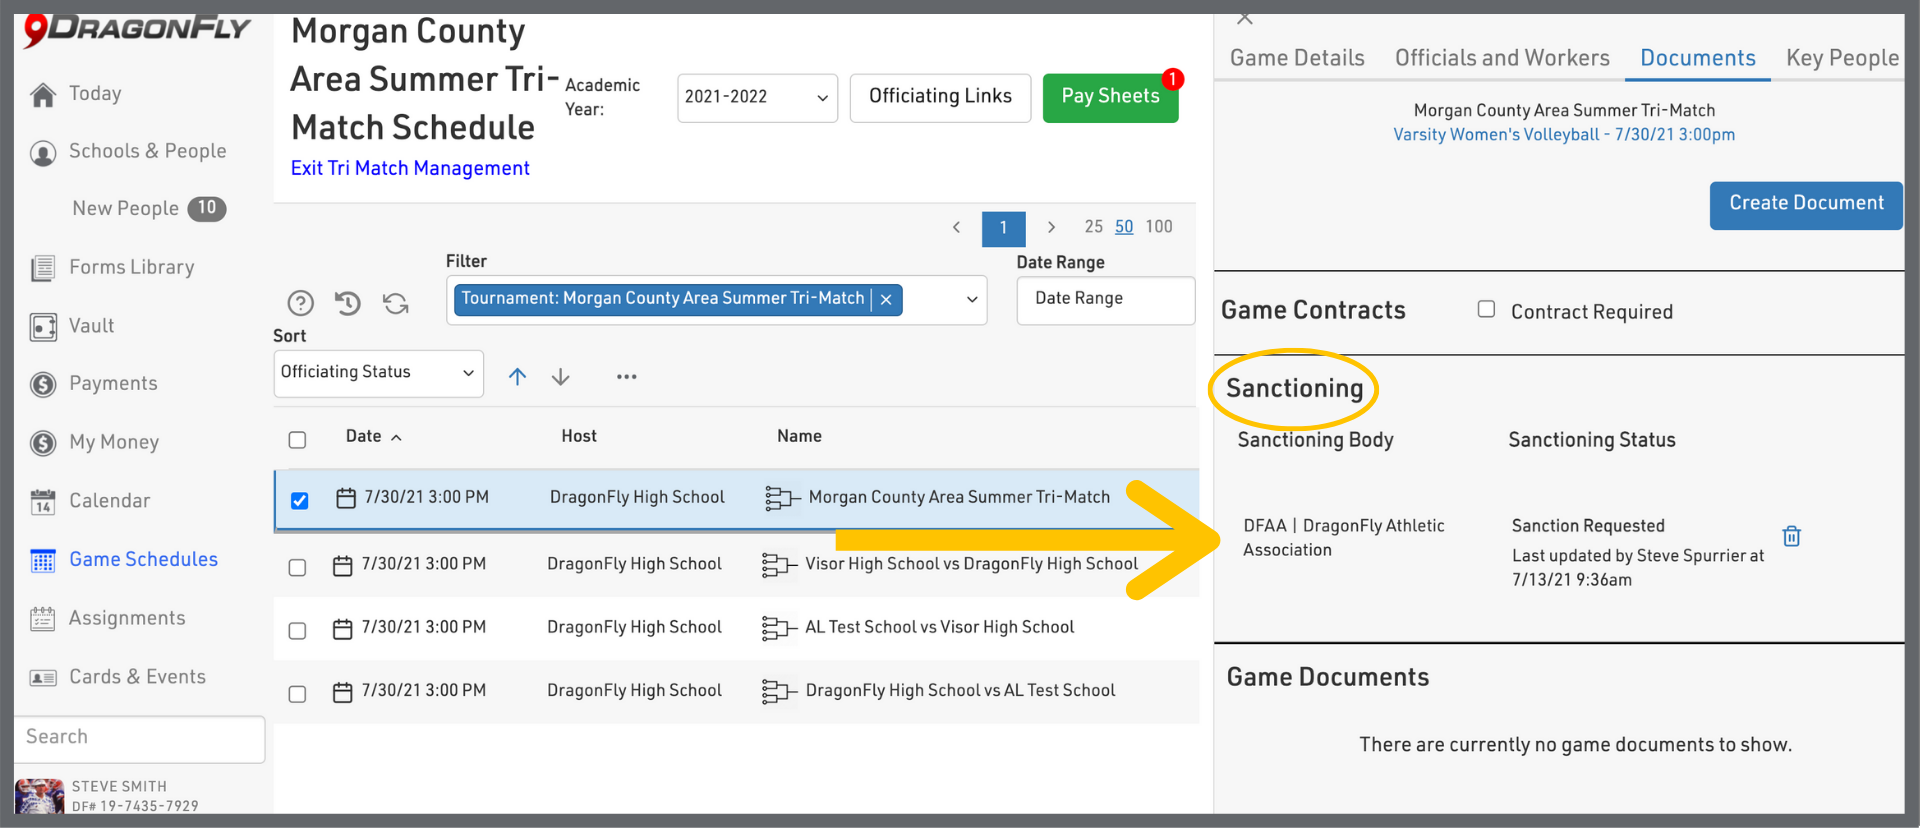Screen dimensions: 1920x829
Task: Open Vault from the sidebar
Action: click(x=91, y=326)
